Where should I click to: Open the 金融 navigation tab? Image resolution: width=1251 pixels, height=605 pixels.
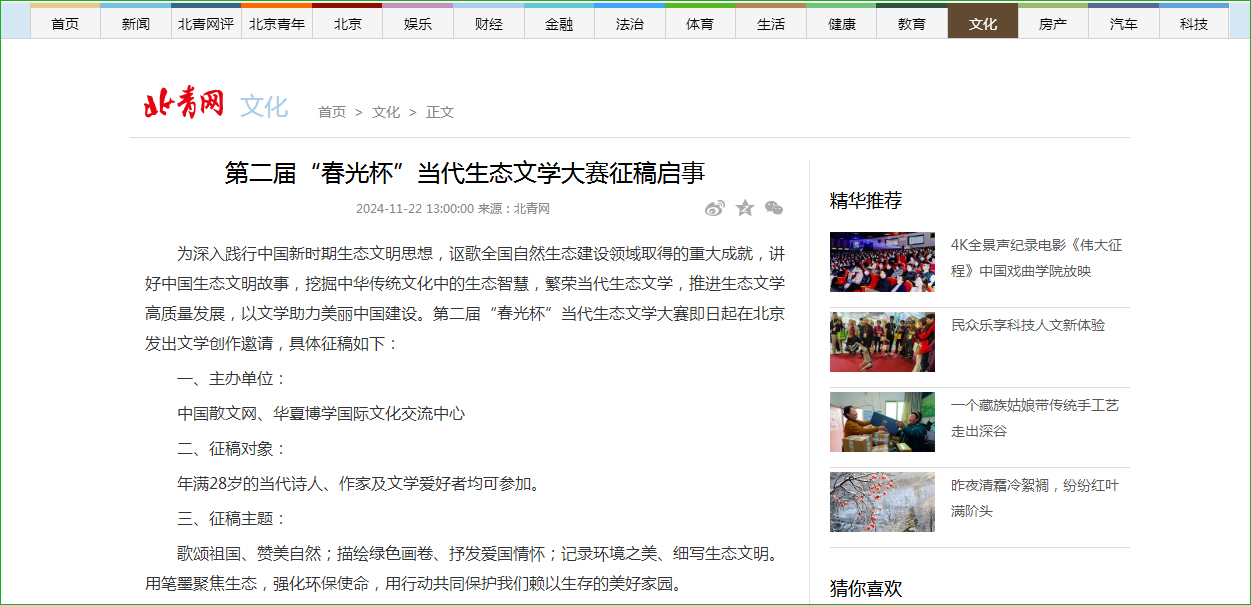(559, 22)
